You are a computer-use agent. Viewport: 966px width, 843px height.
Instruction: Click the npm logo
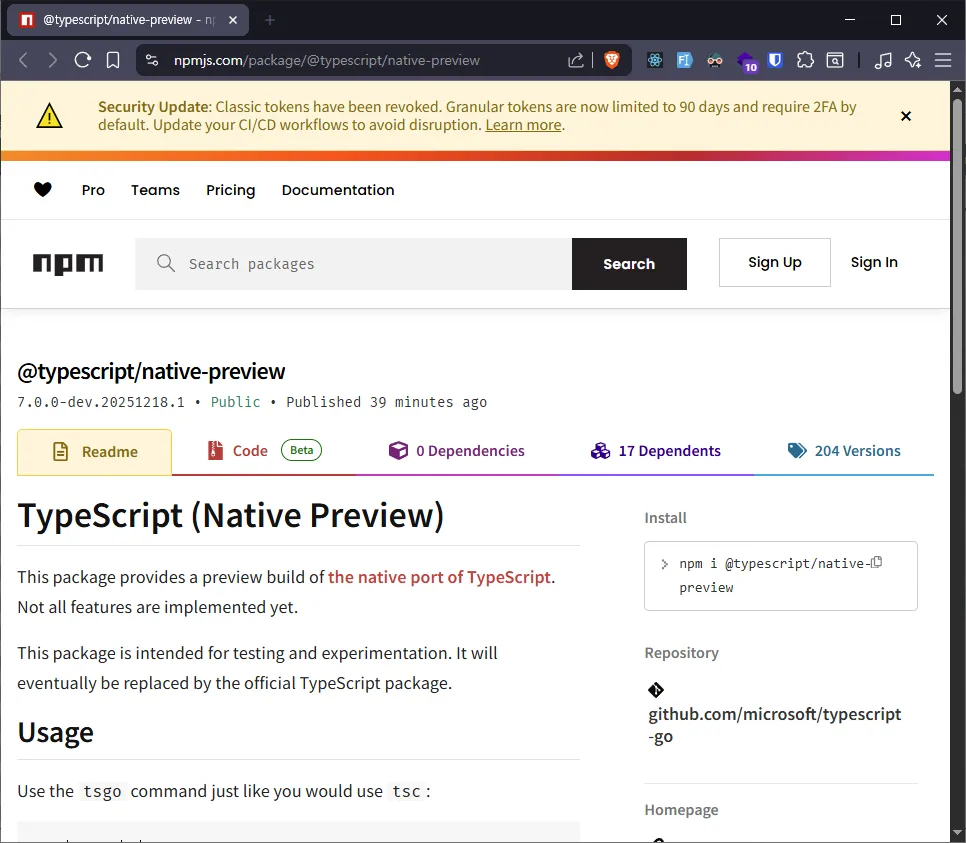[x=68, y=264]
